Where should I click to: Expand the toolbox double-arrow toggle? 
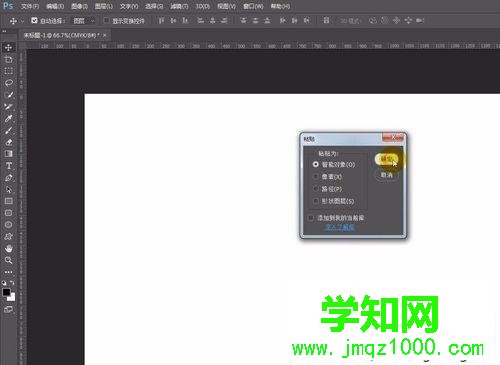pyautogui.click(x=4, y=31)
